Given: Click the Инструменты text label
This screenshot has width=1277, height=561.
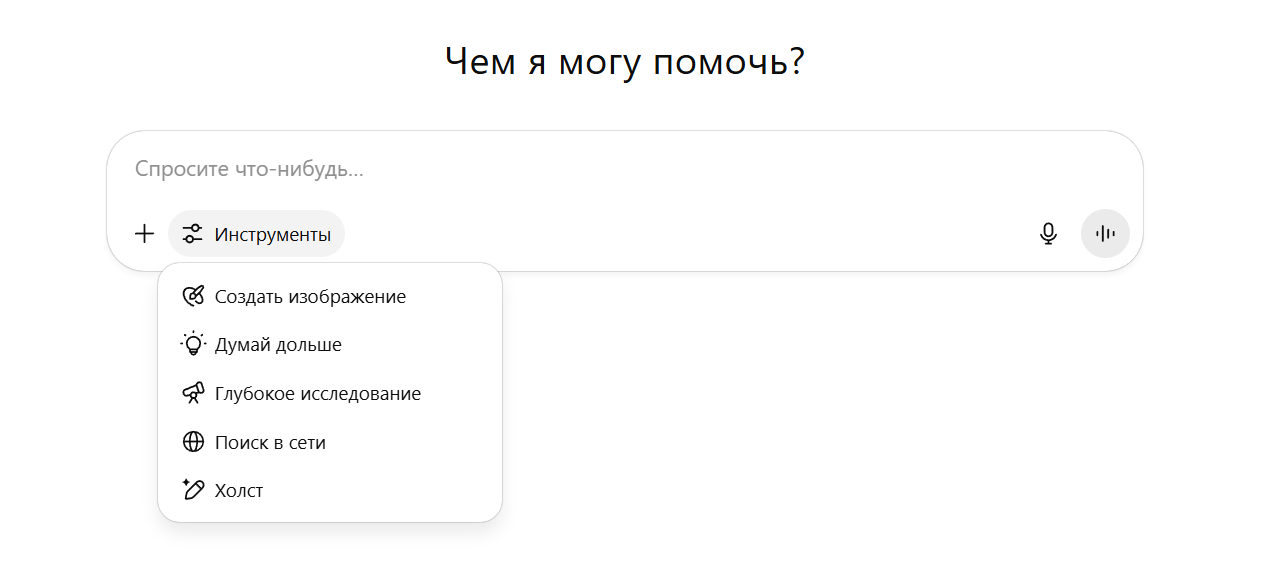Looking at the screenshot, I should [273, 235].
